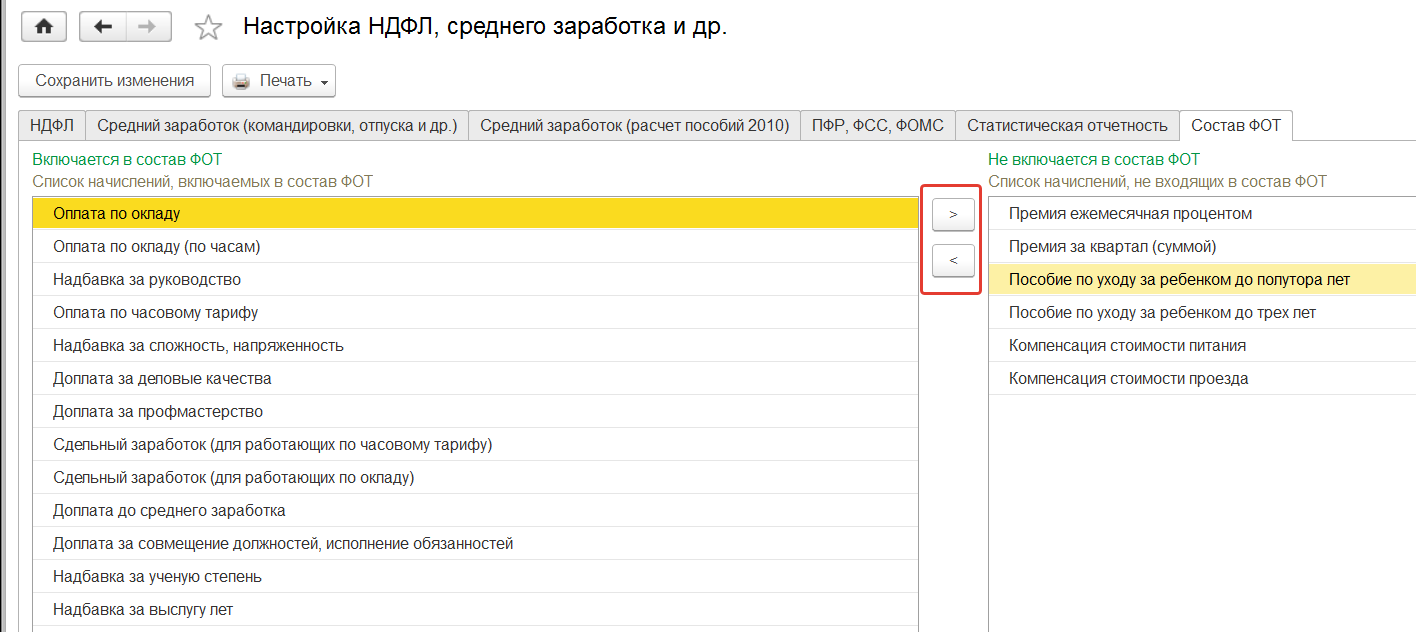Select Премия ежемесячная процентом item
Viewport: 1416px width, 632px height.
tap(1130, 214)
